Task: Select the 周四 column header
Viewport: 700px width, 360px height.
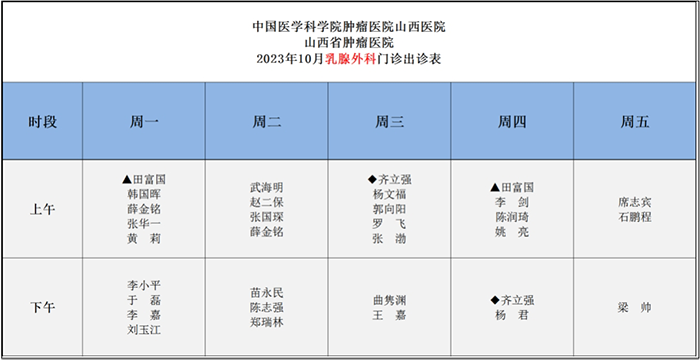Action: coord(512,122)
